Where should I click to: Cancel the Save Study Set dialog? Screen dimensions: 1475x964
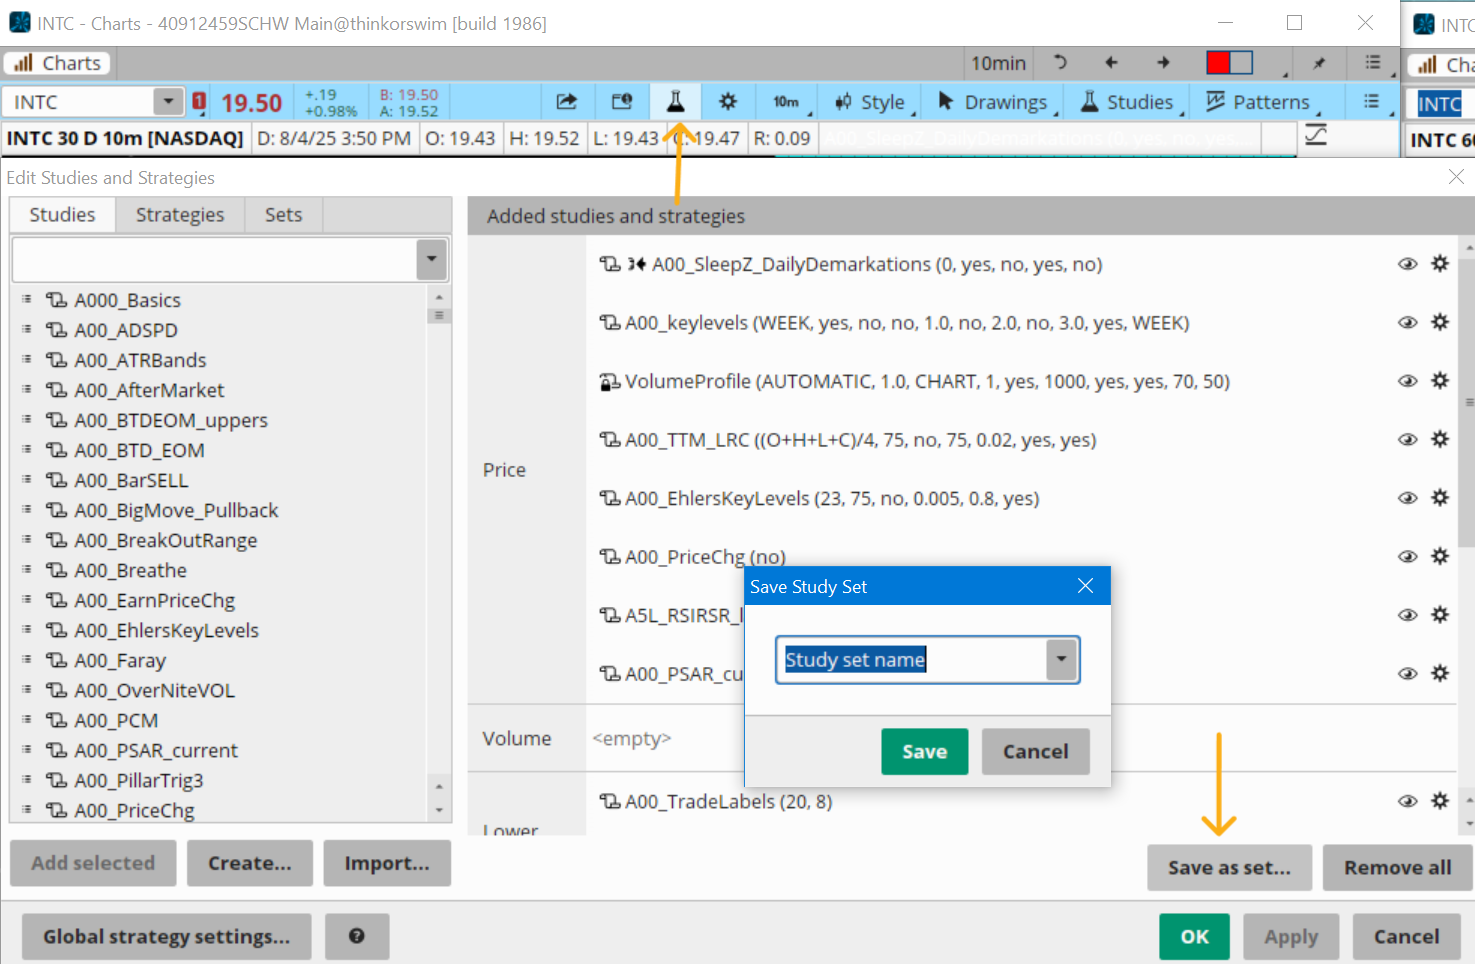(1035, 751)
